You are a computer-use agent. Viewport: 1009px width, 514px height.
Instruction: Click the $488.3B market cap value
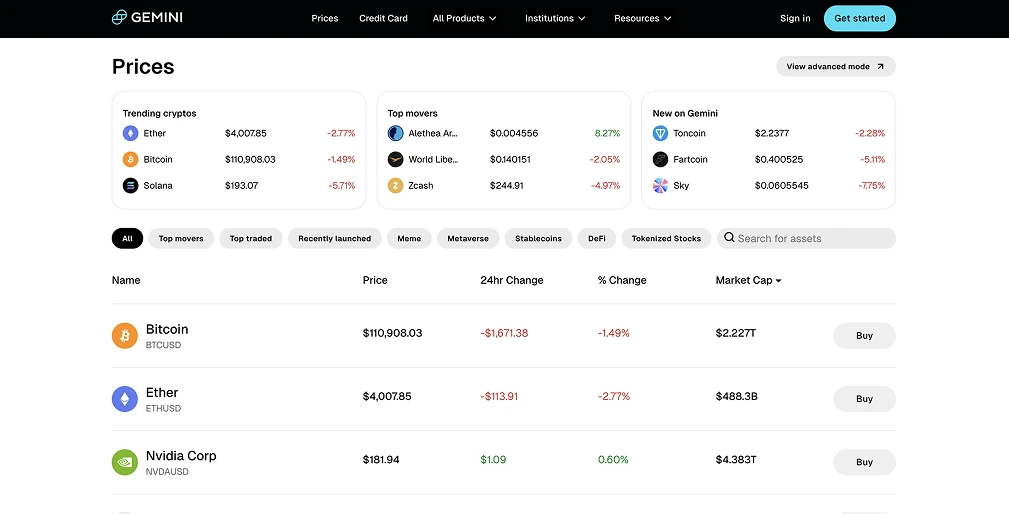(x=737, y=396)
